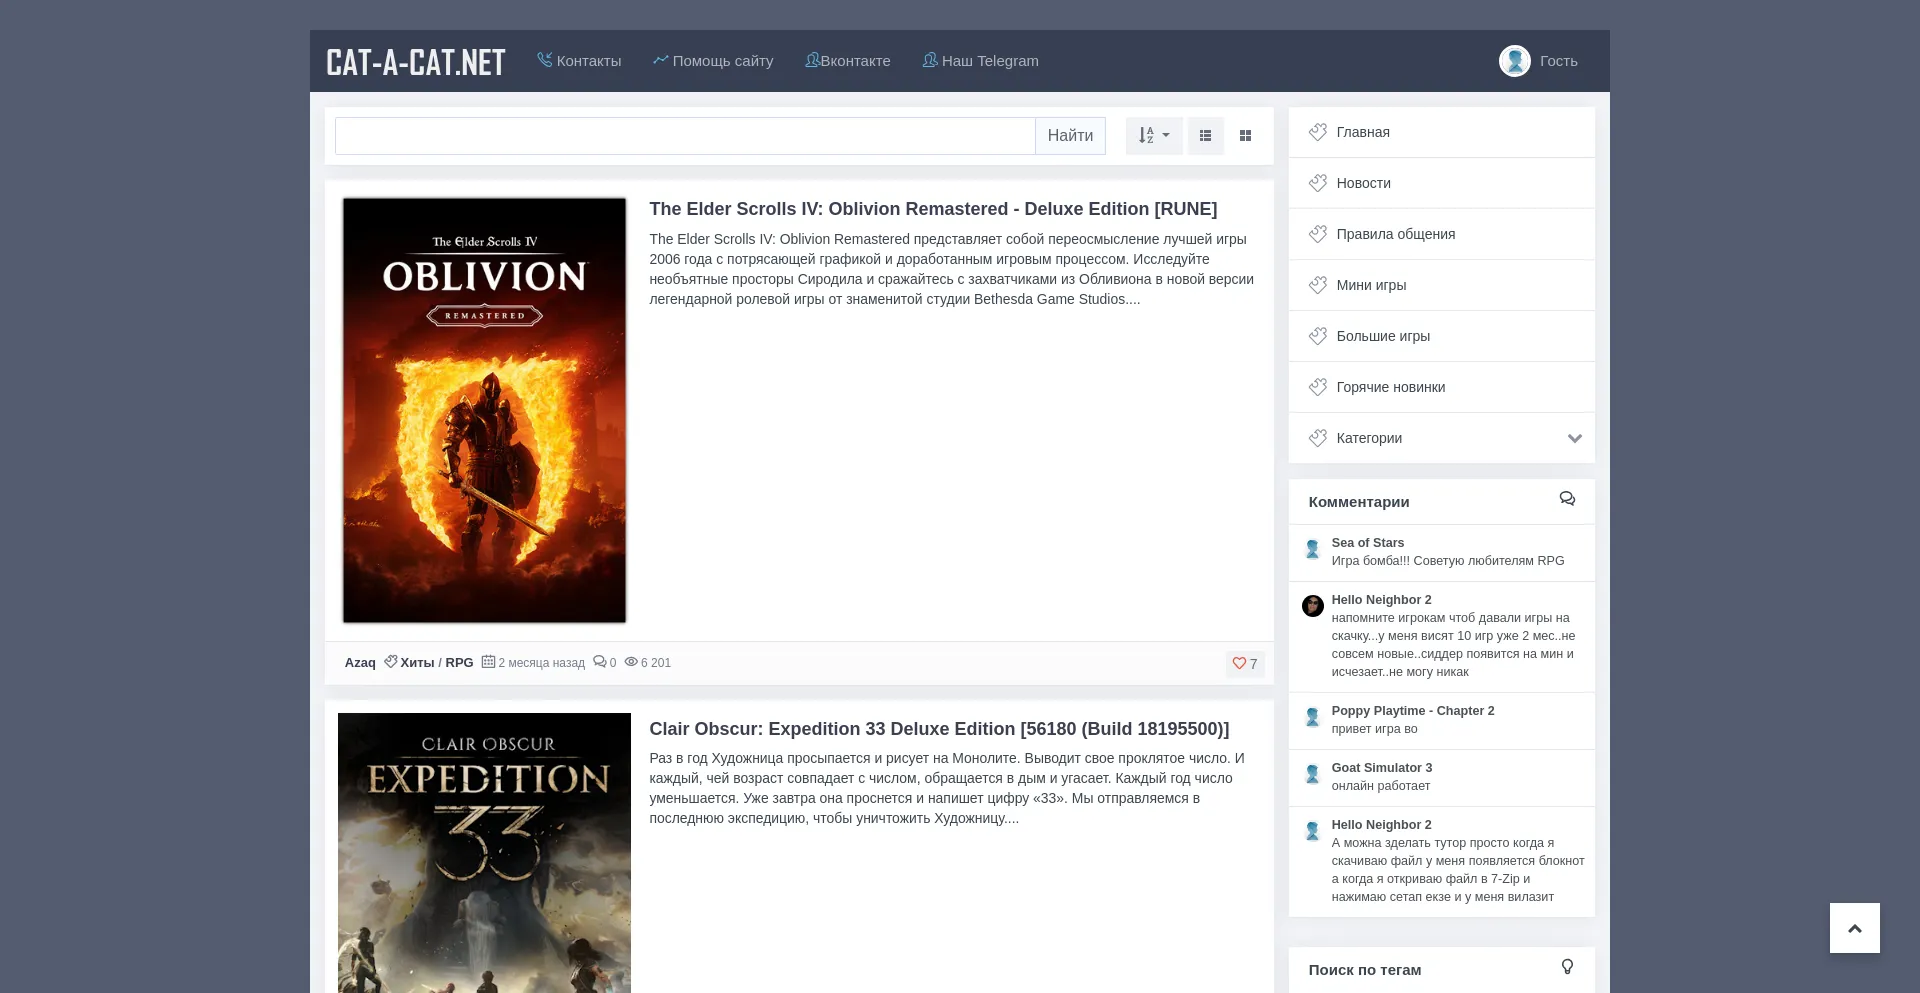Click the eye views icon showing 6 201
Screen dimensions: 1920x993
pyautogui.click(x=631, y=662)
